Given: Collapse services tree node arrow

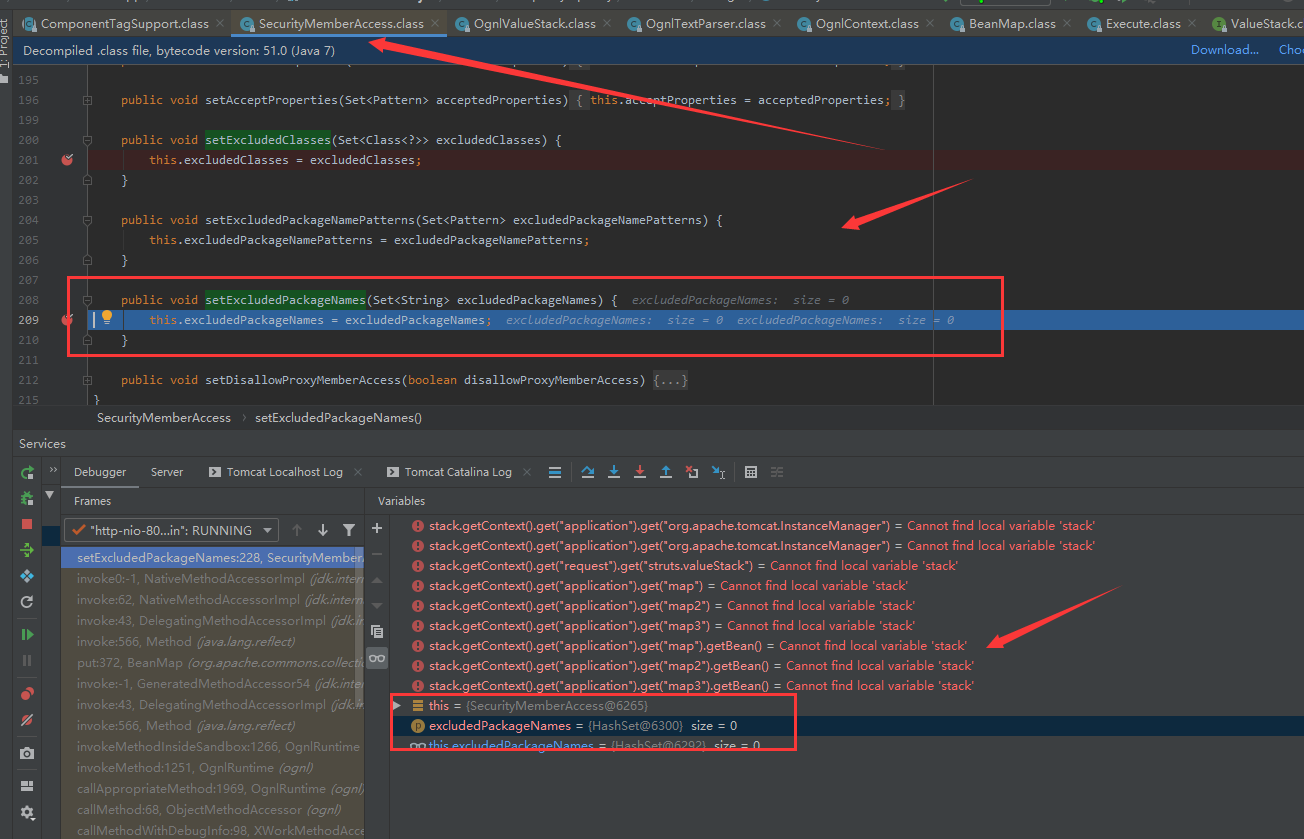Looking at the screenshot, I should (50, 494).
